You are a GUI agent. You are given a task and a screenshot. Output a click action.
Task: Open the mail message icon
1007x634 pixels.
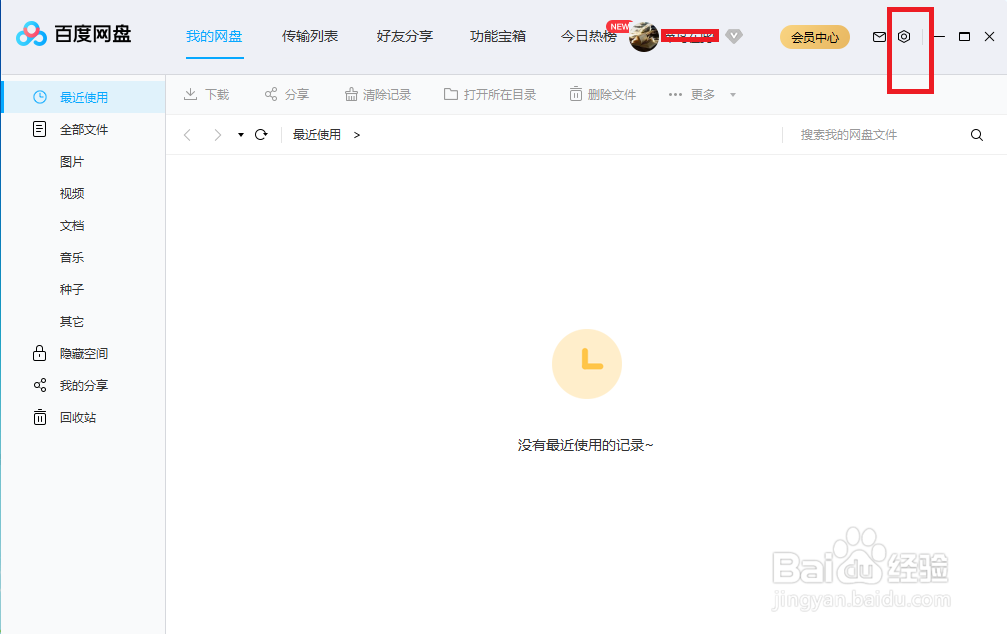point(879,37)
